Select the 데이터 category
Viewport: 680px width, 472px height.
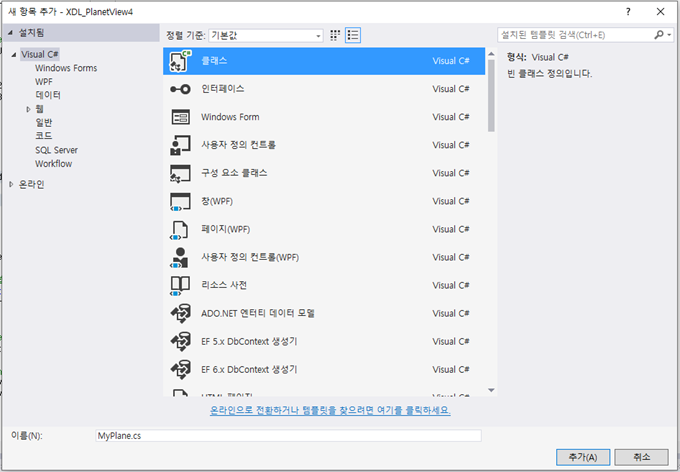pos(48,95)
